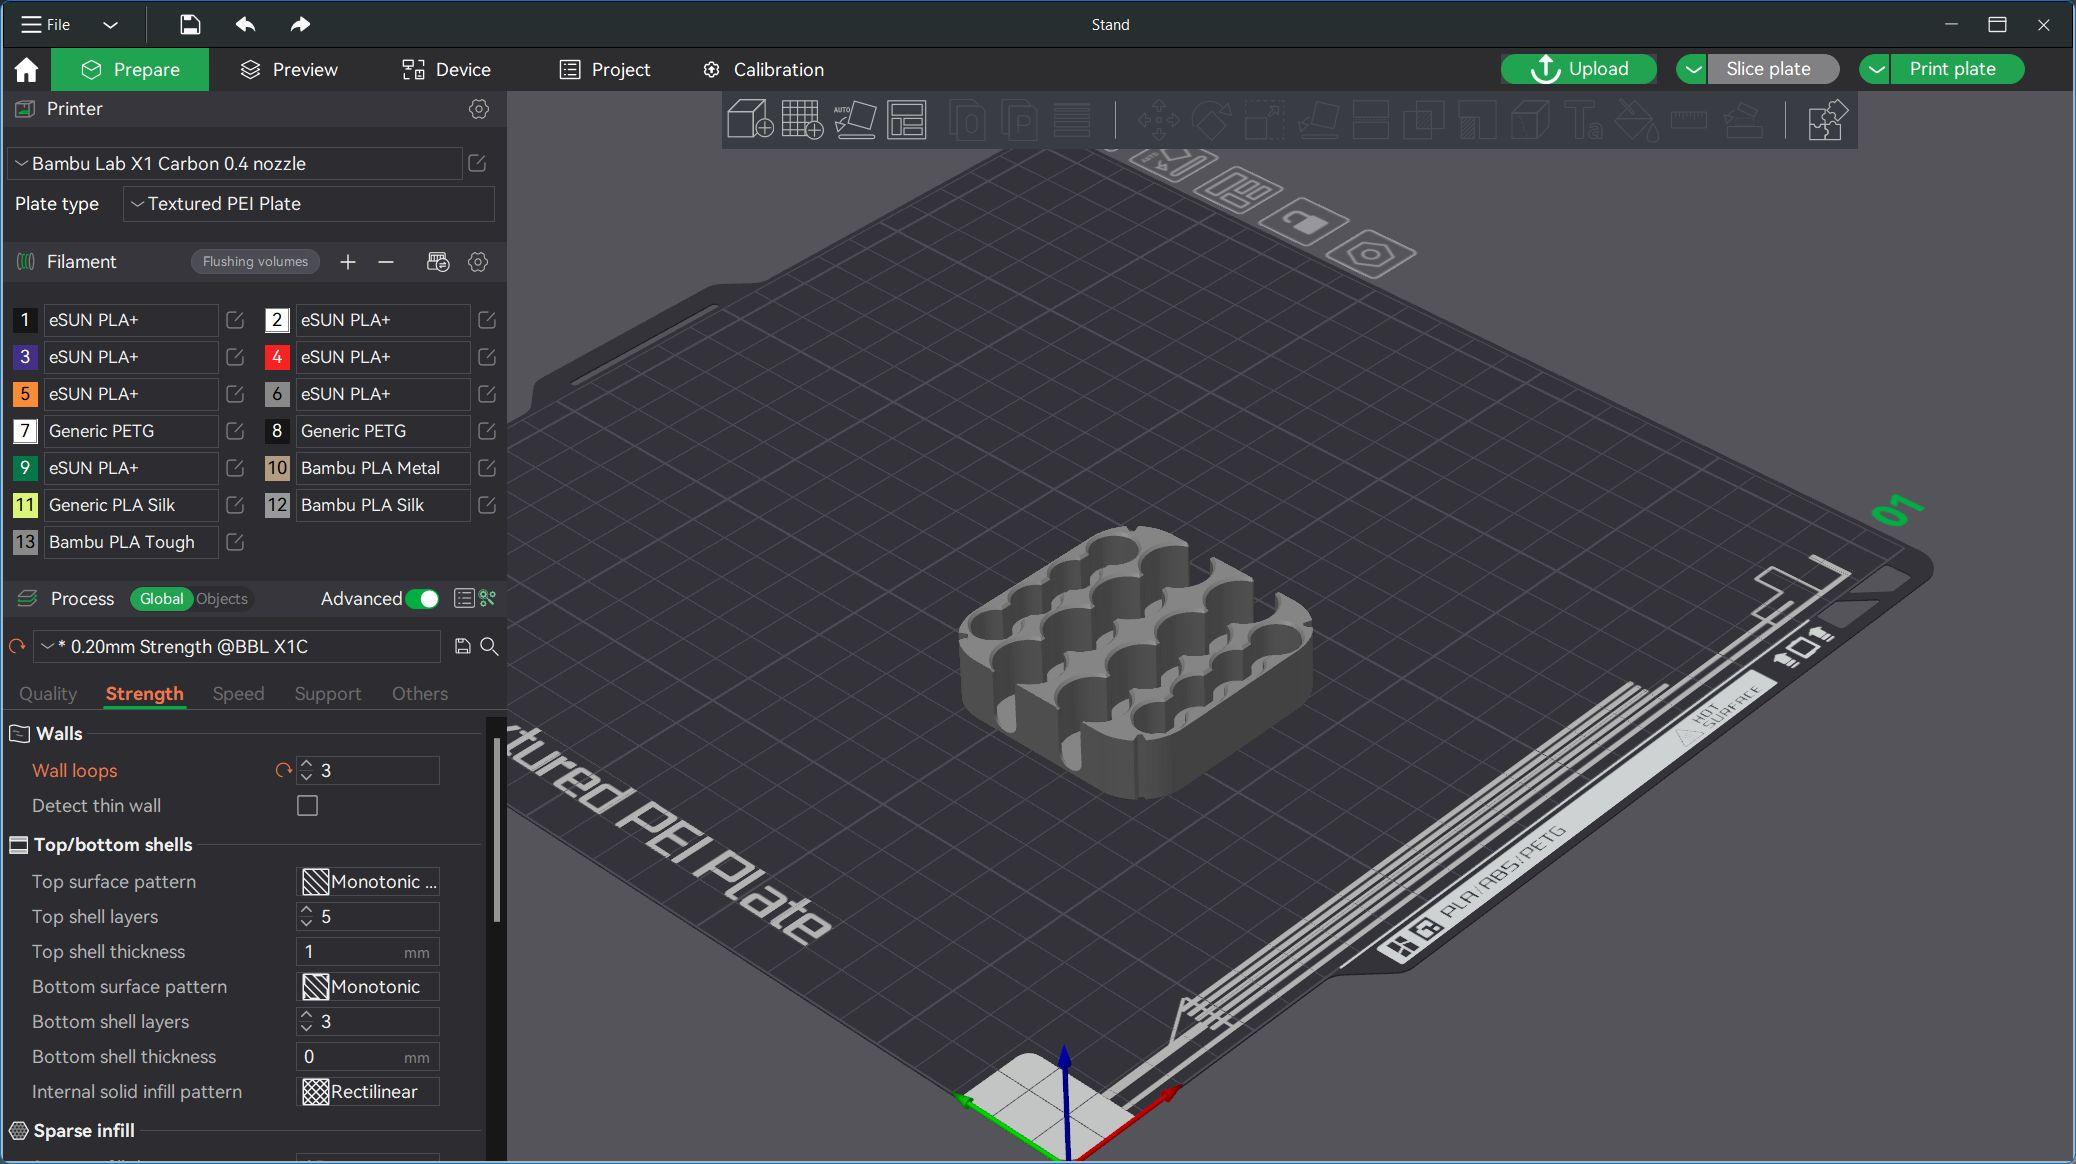Enable the Detect thin wall checkbox
The image size is (2076, 1164).
[x=307, y=805]
